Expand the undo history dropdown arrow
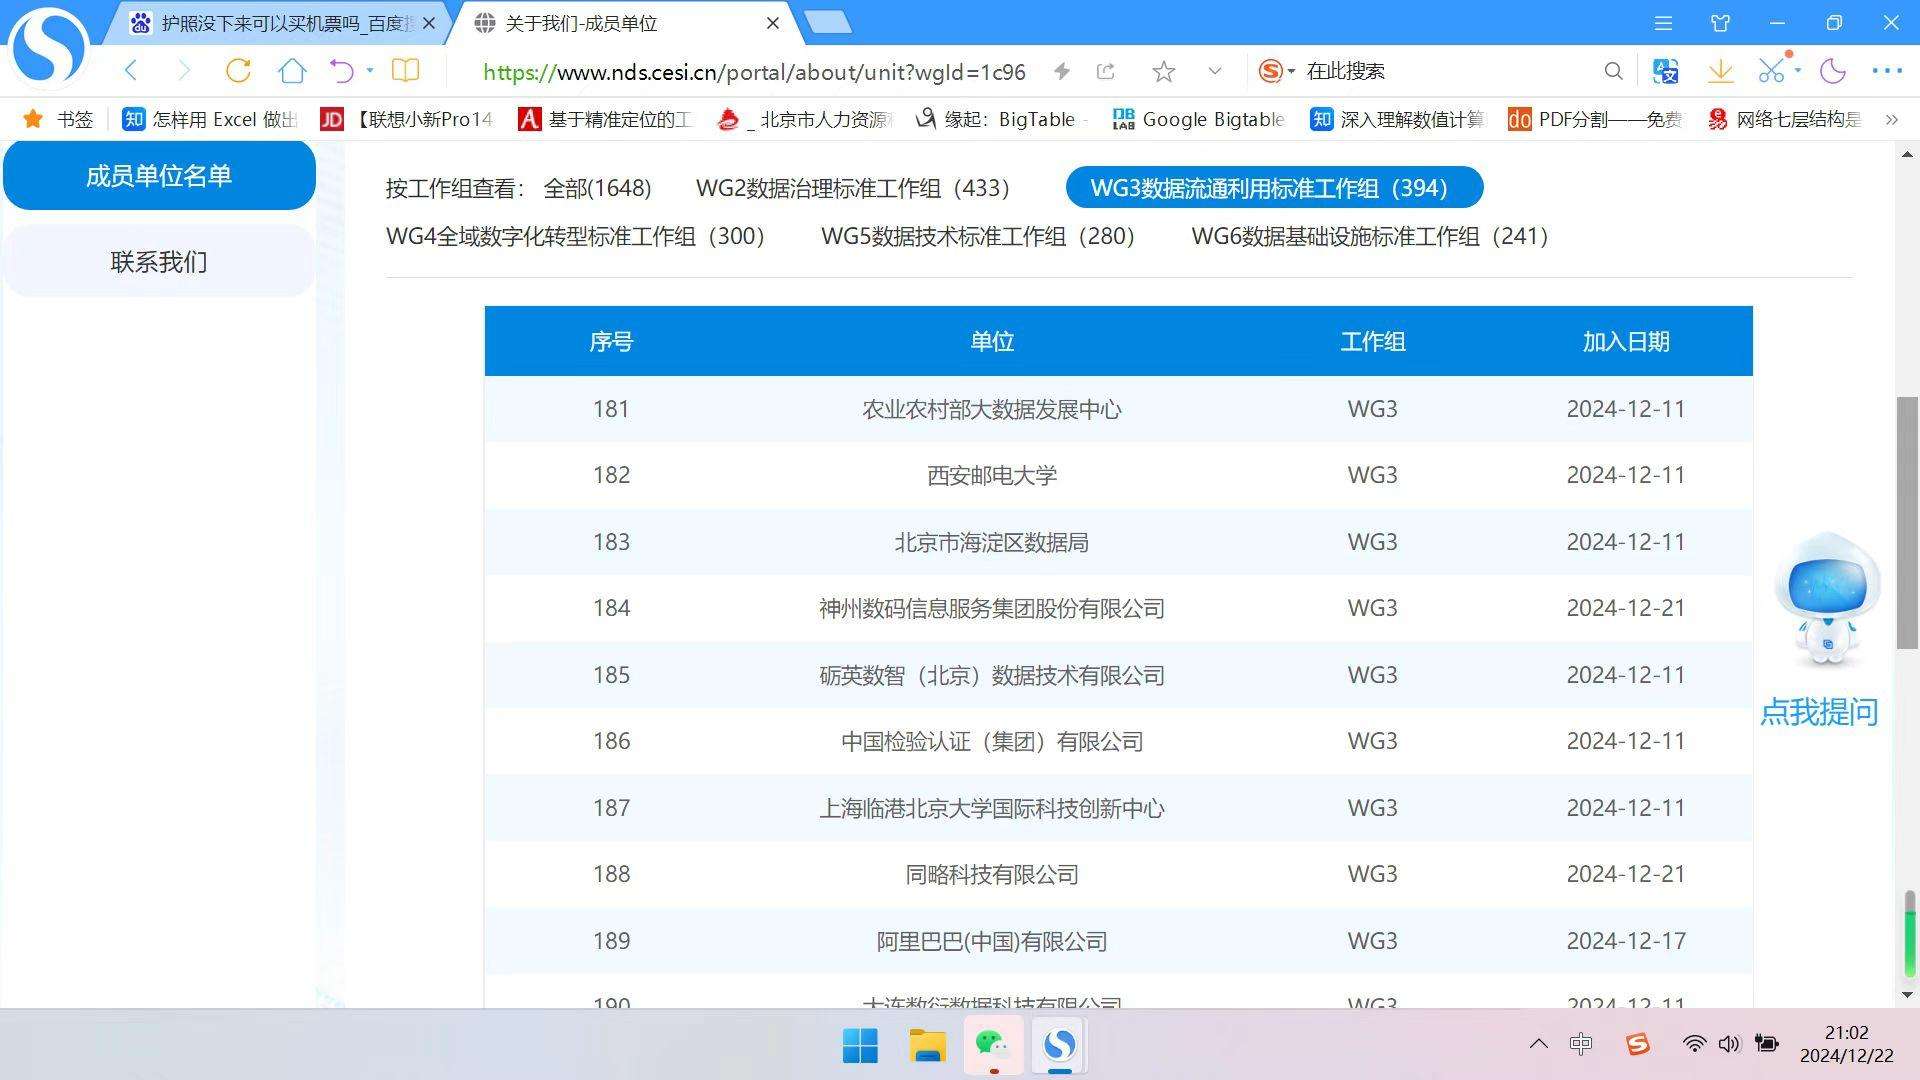Screen dimensions: 1920x1080 tap(370, 71)
